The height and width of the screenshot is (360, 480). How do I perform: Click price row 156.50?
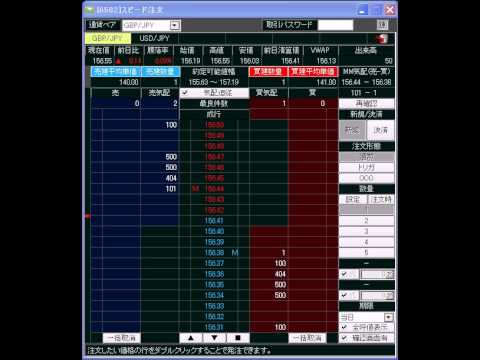point(214,125)
